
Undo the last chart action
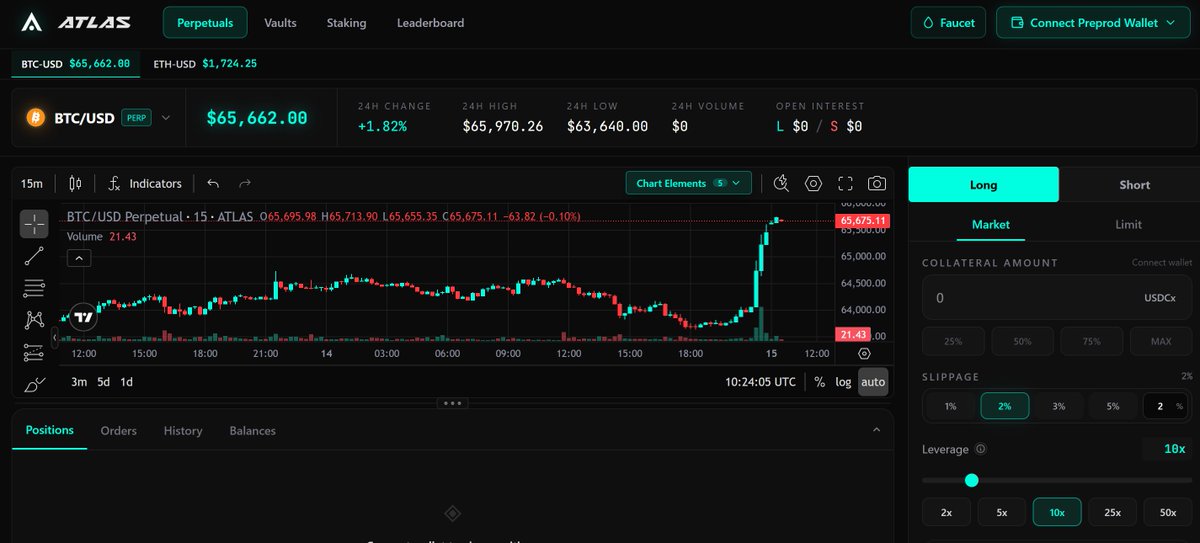click(213, 183)
